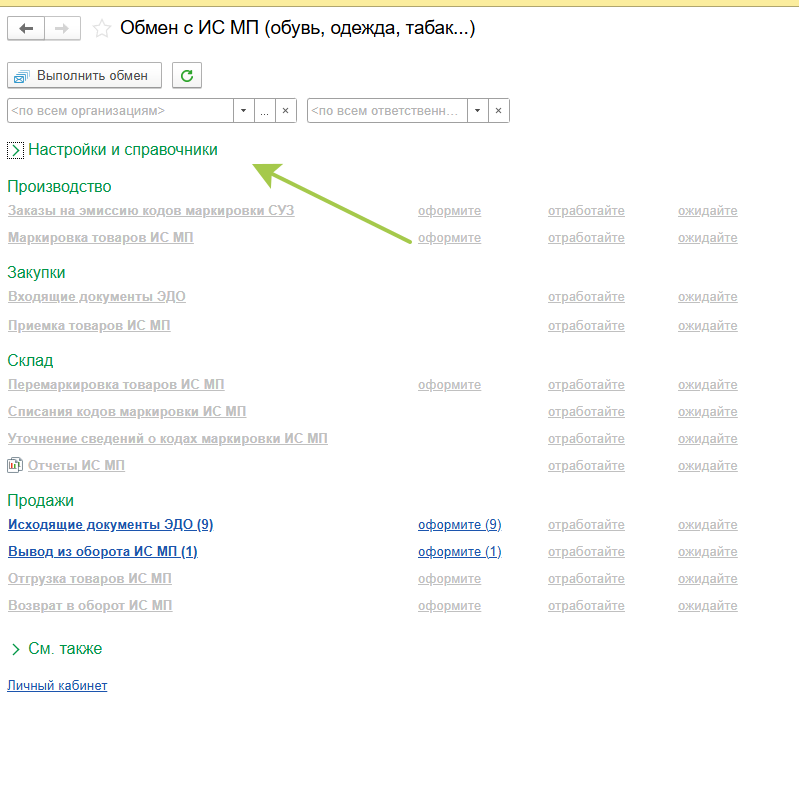Open the Личный кабинет link
The width and height of the screenshot is (799, 805).
(57, 685)
